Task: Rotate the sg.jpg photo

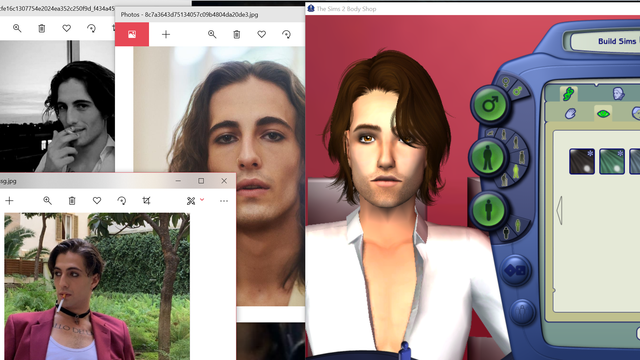Action: tap(122, 200)
